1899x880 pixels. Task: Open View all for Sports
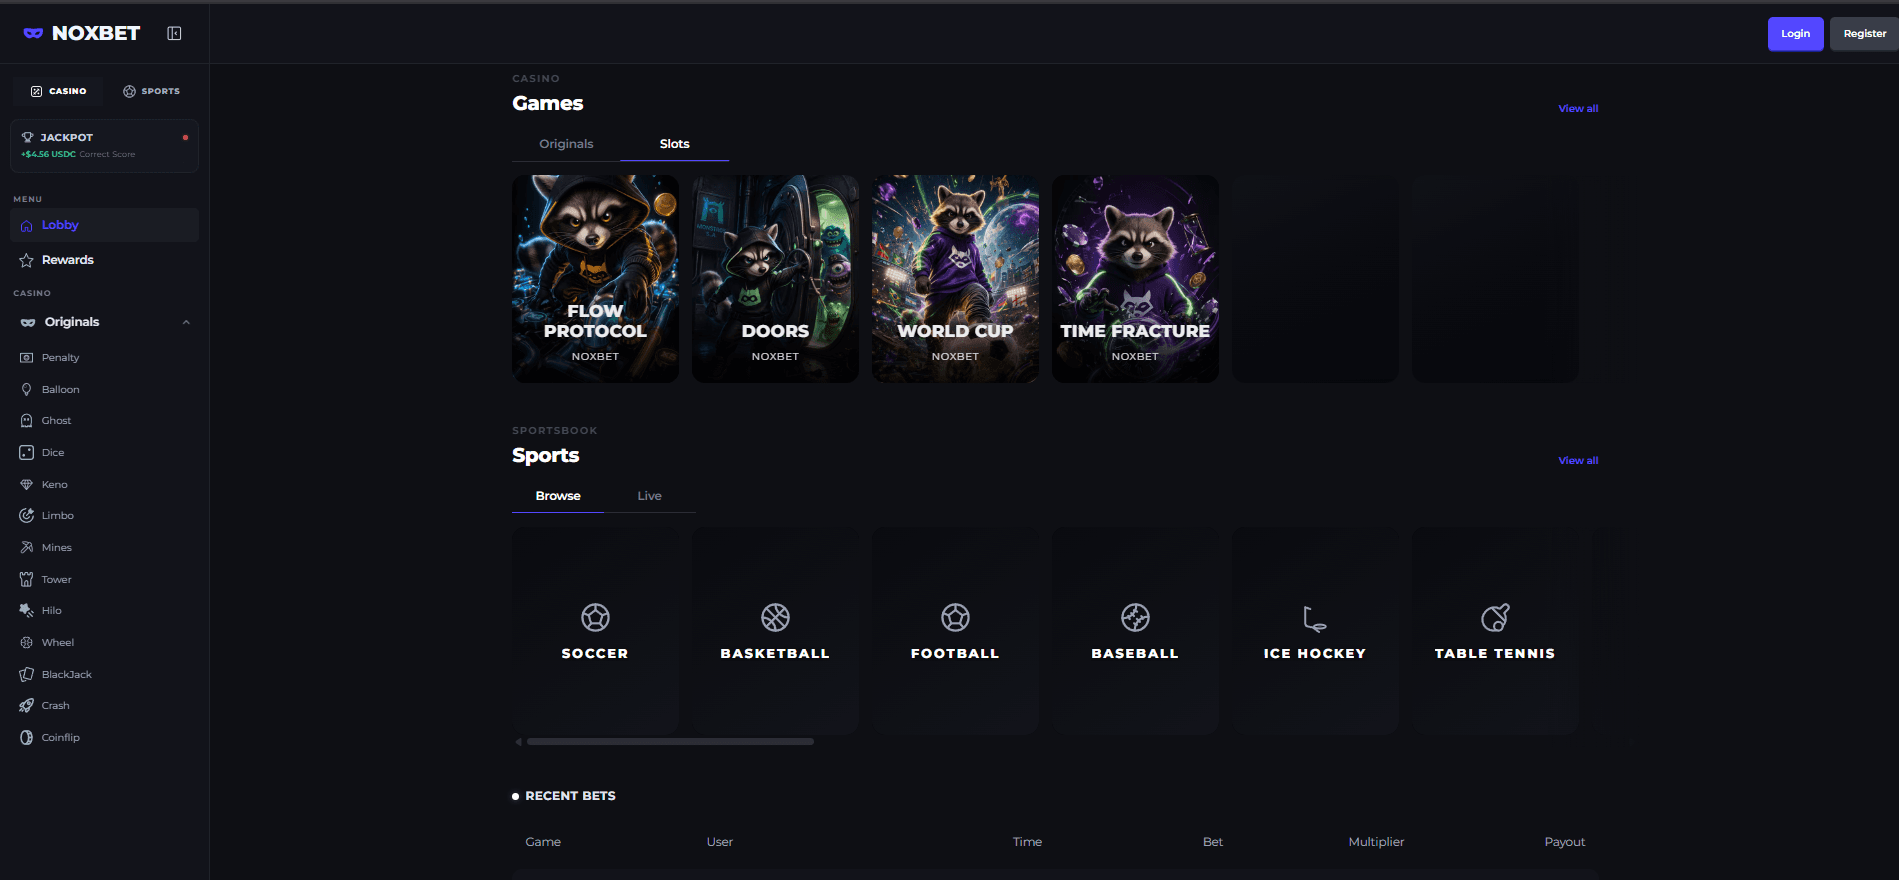click(x=1578, y=460)
